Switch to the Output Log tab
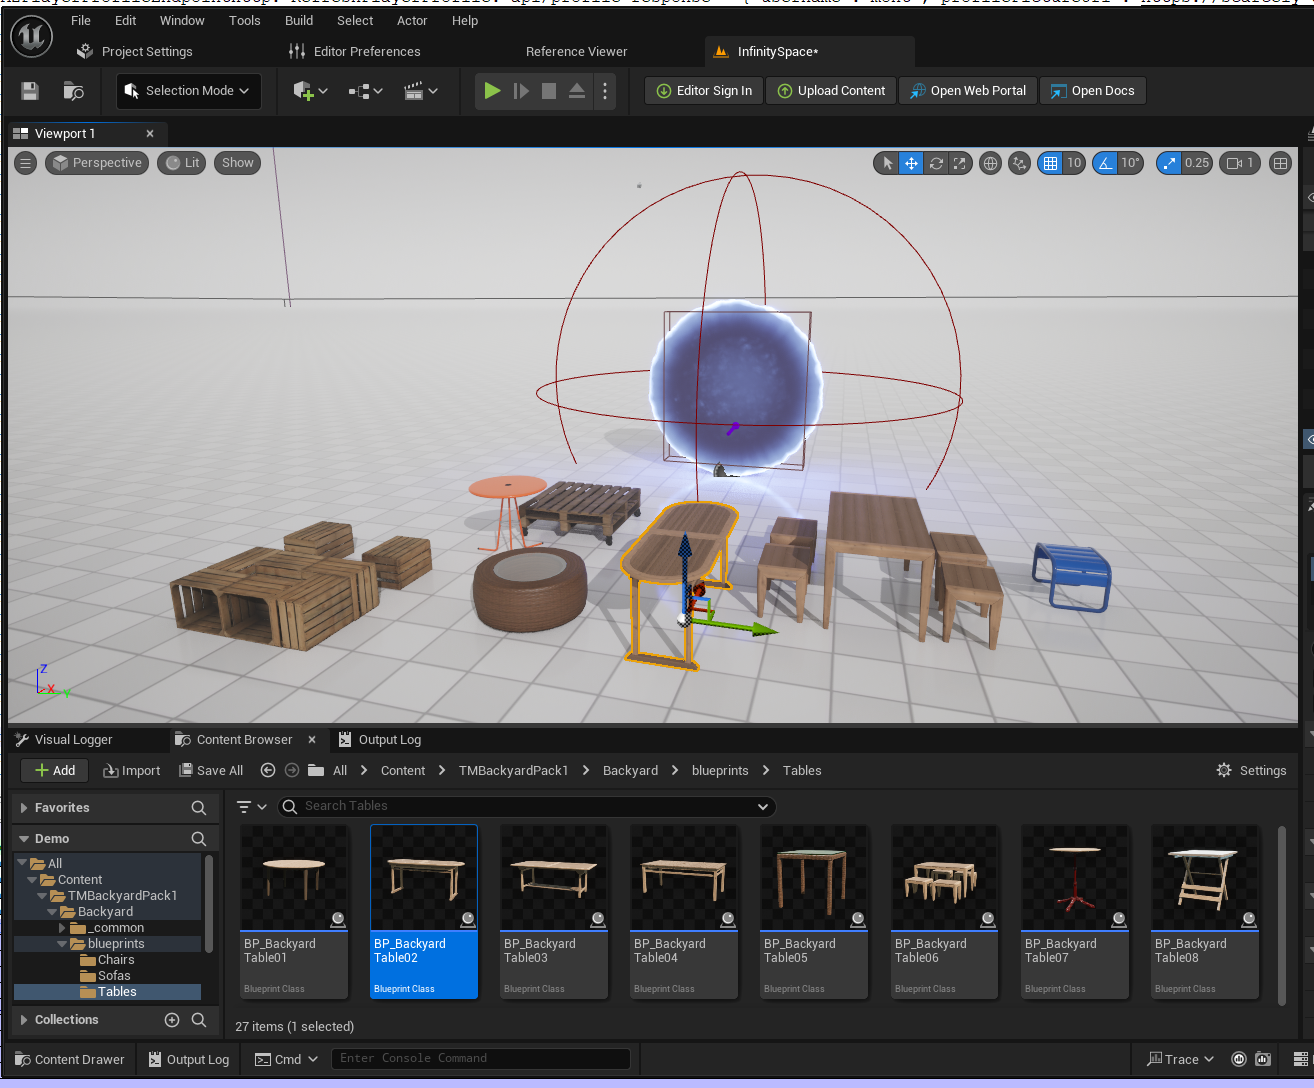1314x1088 pixels. tap(389, 740)
